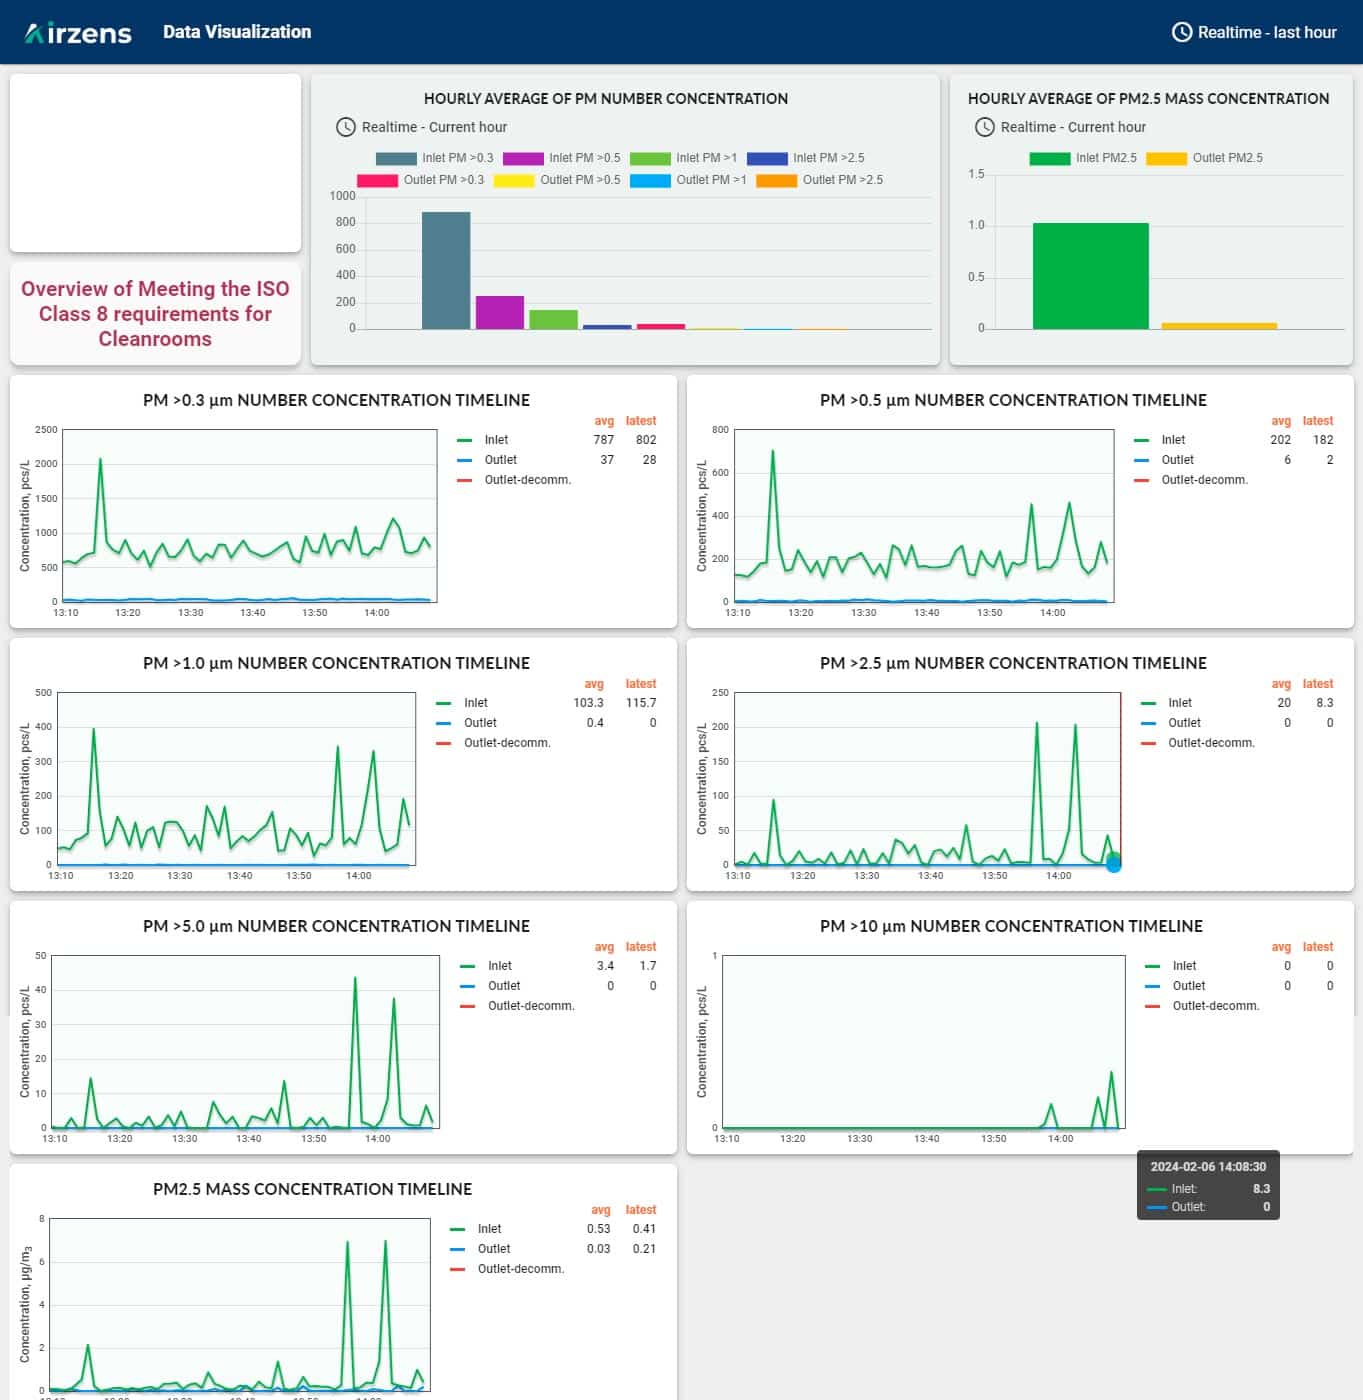Click the light green Inlet PM >1 bar
Image resolution: width=1363 pixels, height=1400 pixels.
[554, 319]
